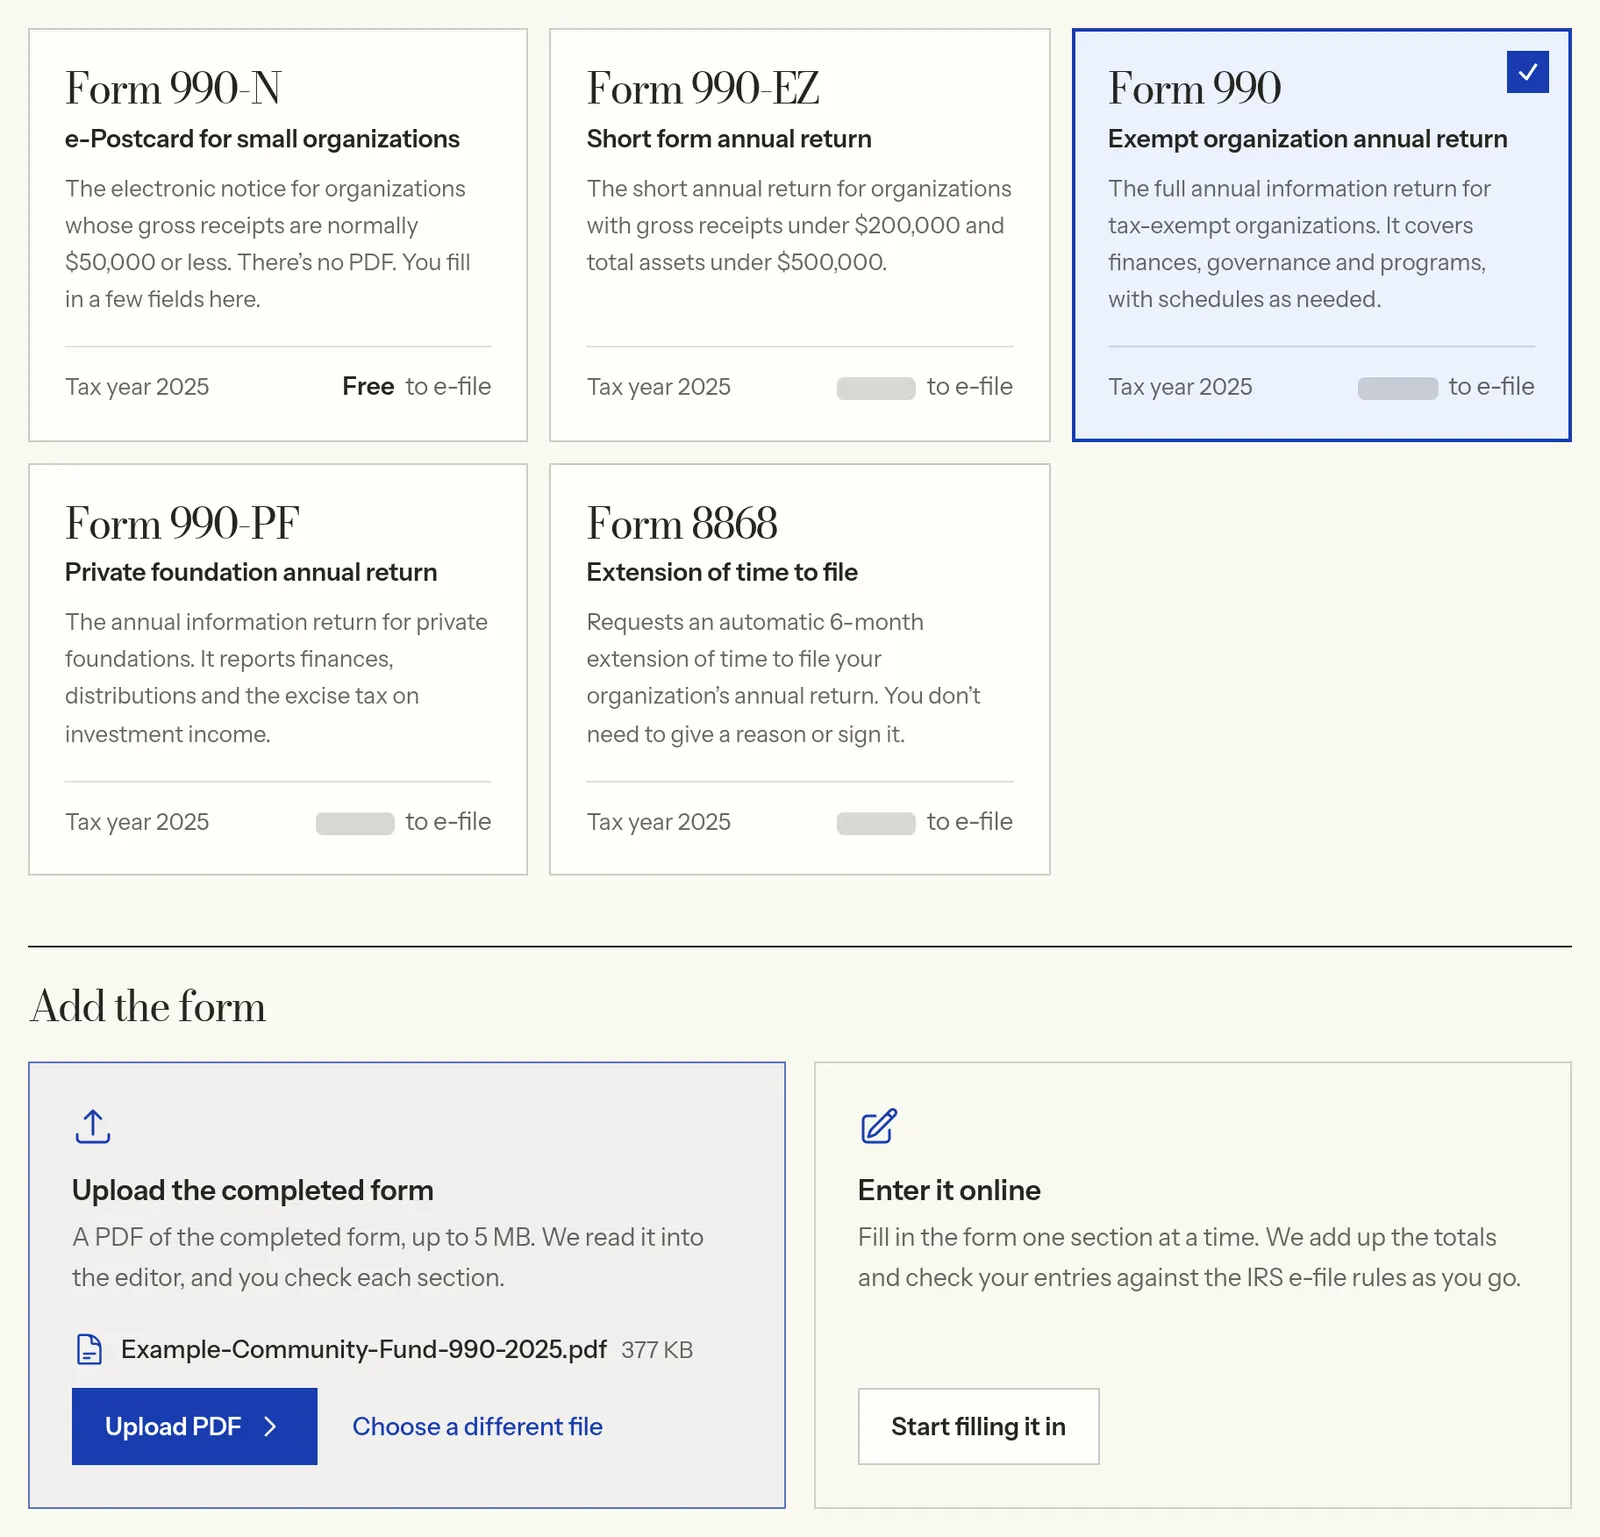Screen dimensions: 1600x1537
Task: Click the Upload the completed form heading
Action: coord(253,1190)
